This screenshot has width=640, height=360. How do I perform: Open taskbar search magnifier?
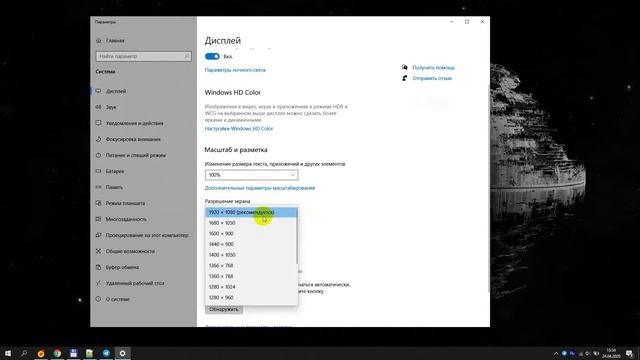(x=24, y=353)
